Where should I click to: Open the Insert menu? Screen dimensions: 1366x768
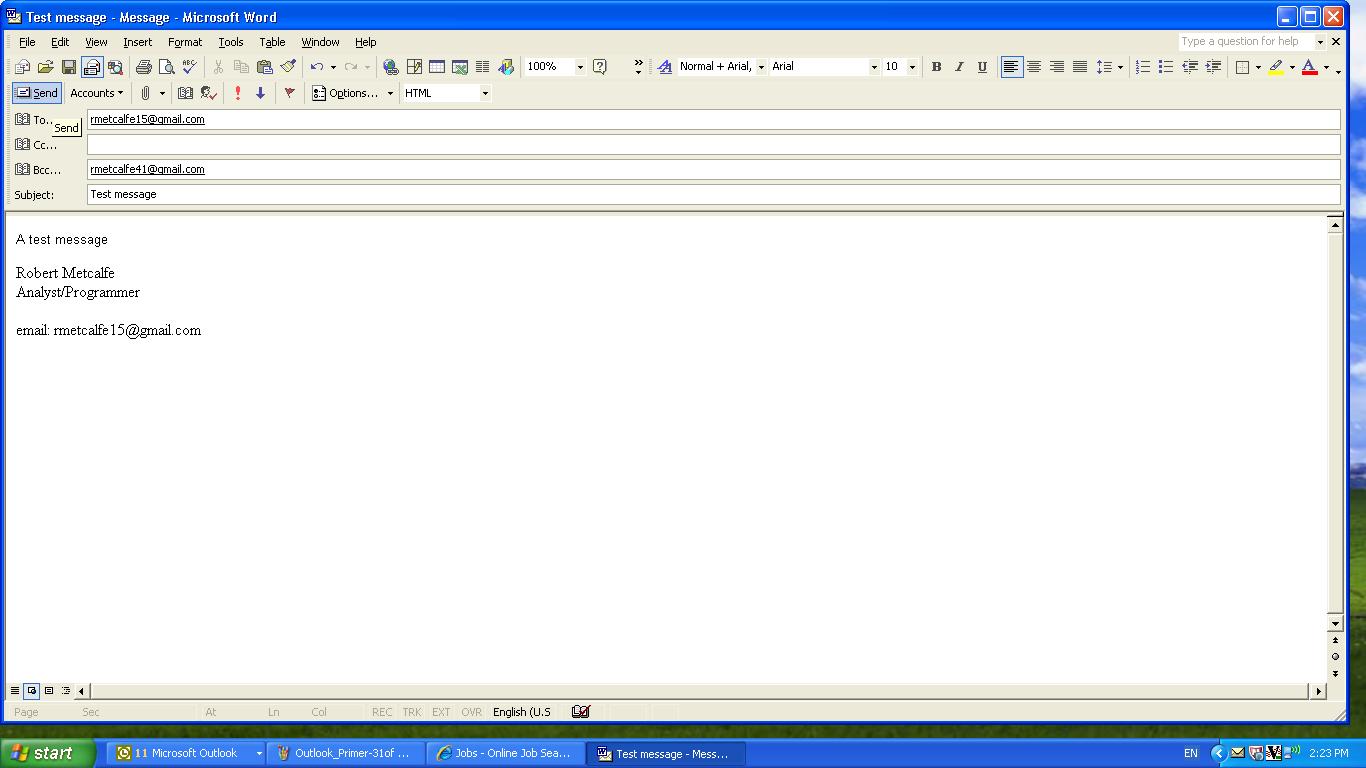(x=137, y=42)
